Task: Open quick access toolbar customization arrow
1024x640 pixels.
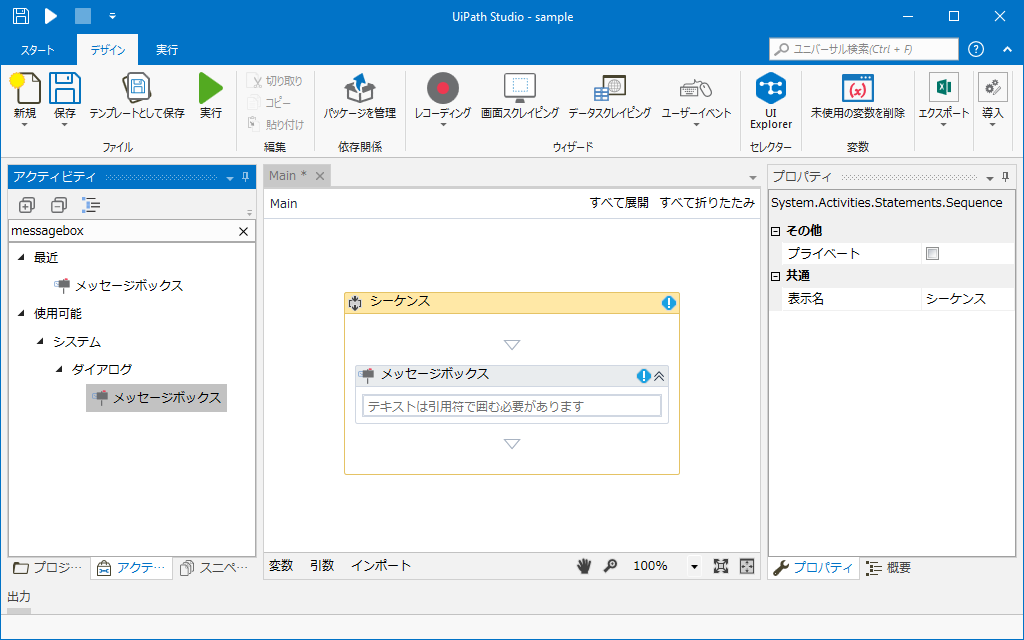Action: pyautogui.click(x=112, y=16)
